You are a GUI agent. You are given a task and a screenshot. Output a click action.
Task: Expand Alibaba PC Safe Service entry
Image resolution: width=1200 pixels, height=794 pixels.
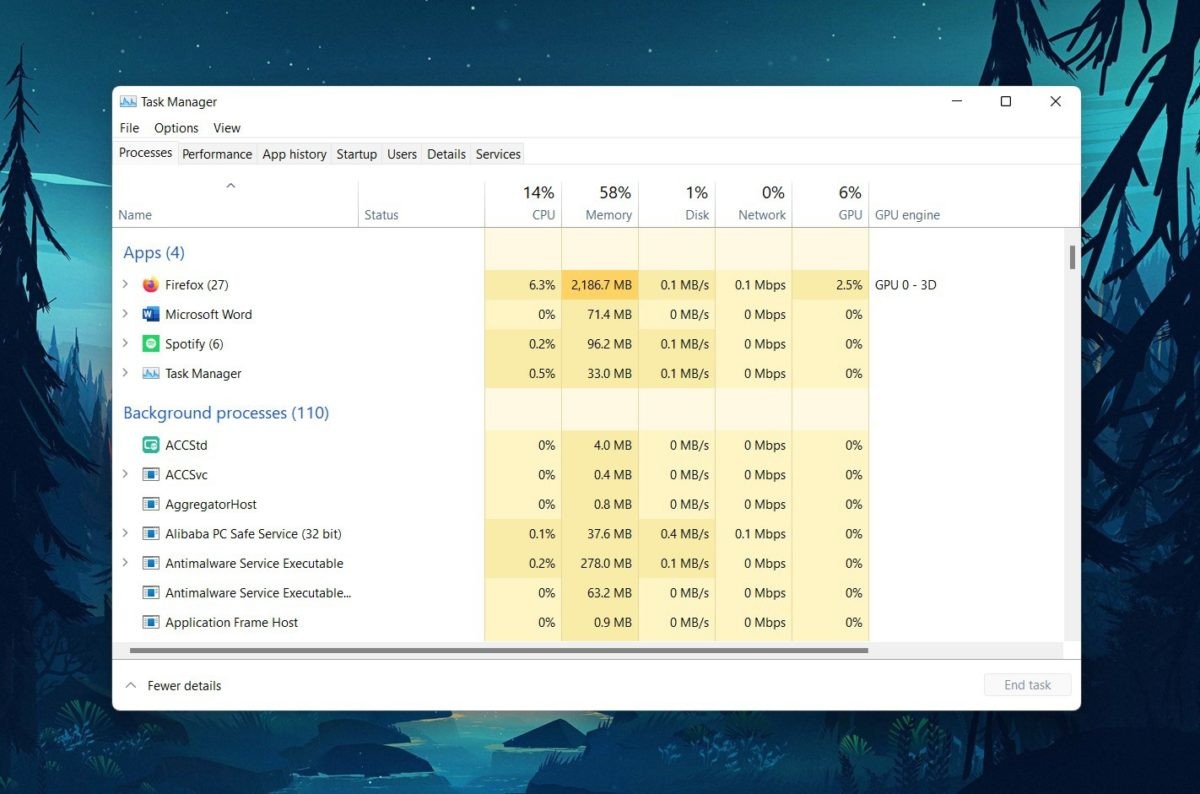[x=125, y=534]
